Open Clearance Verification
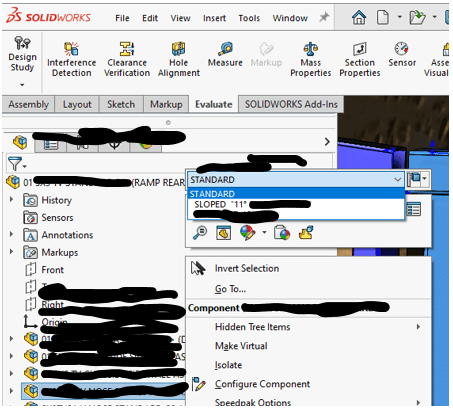This screenshot has width=453, height=409. pyautogui.click(x=127, y=59)
